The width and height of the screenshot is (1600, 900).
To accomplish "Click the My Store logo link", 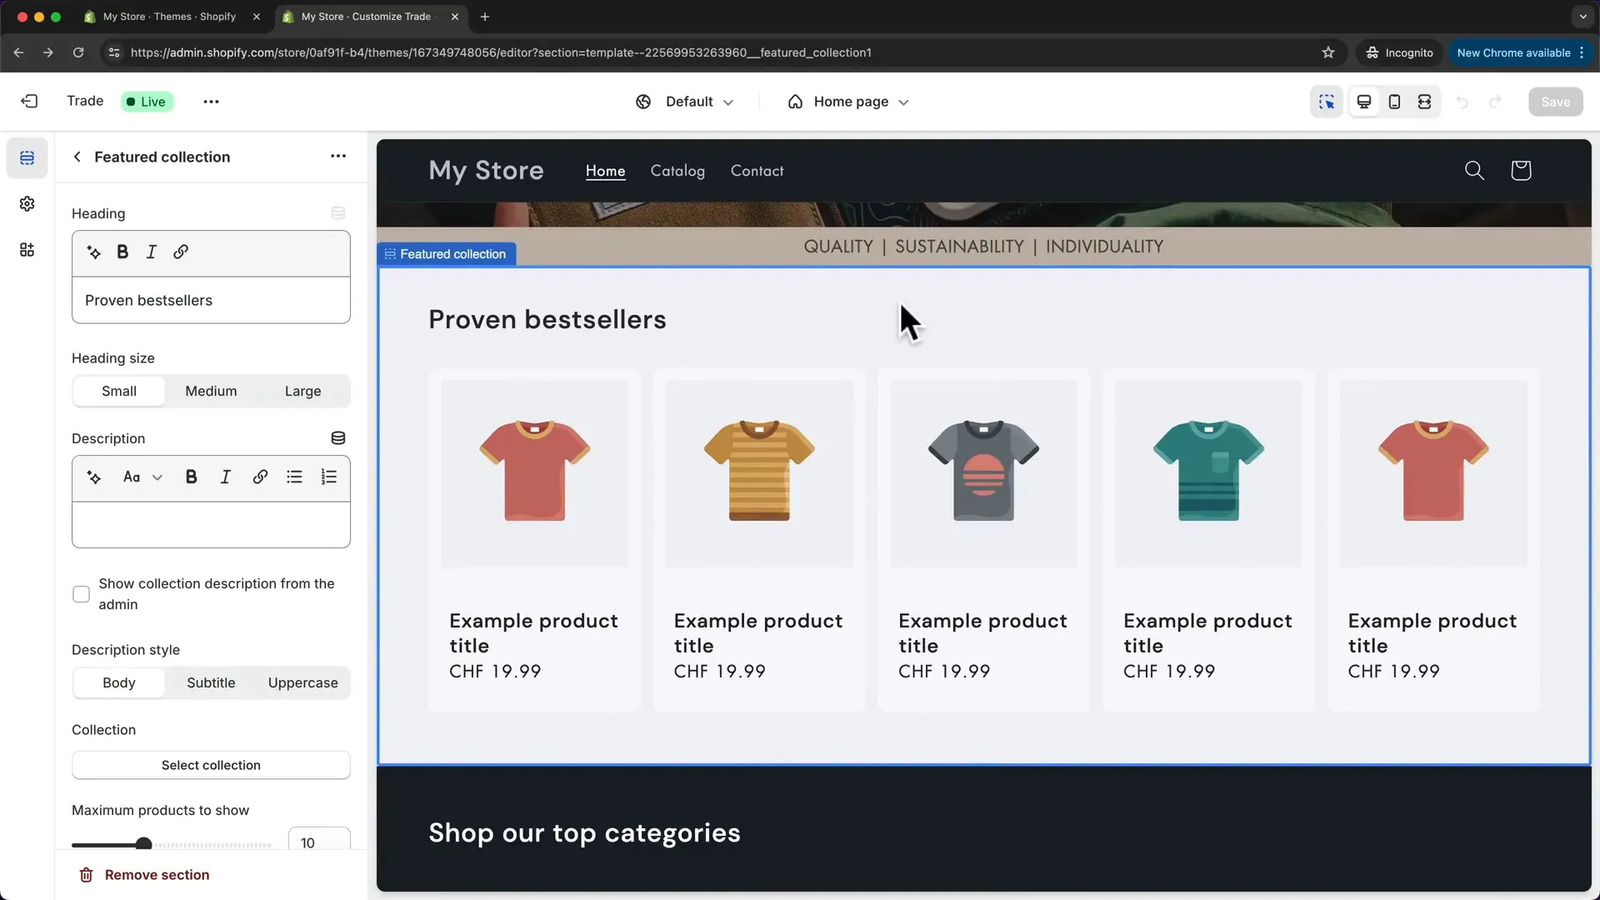I will click(x=486, y=171).
